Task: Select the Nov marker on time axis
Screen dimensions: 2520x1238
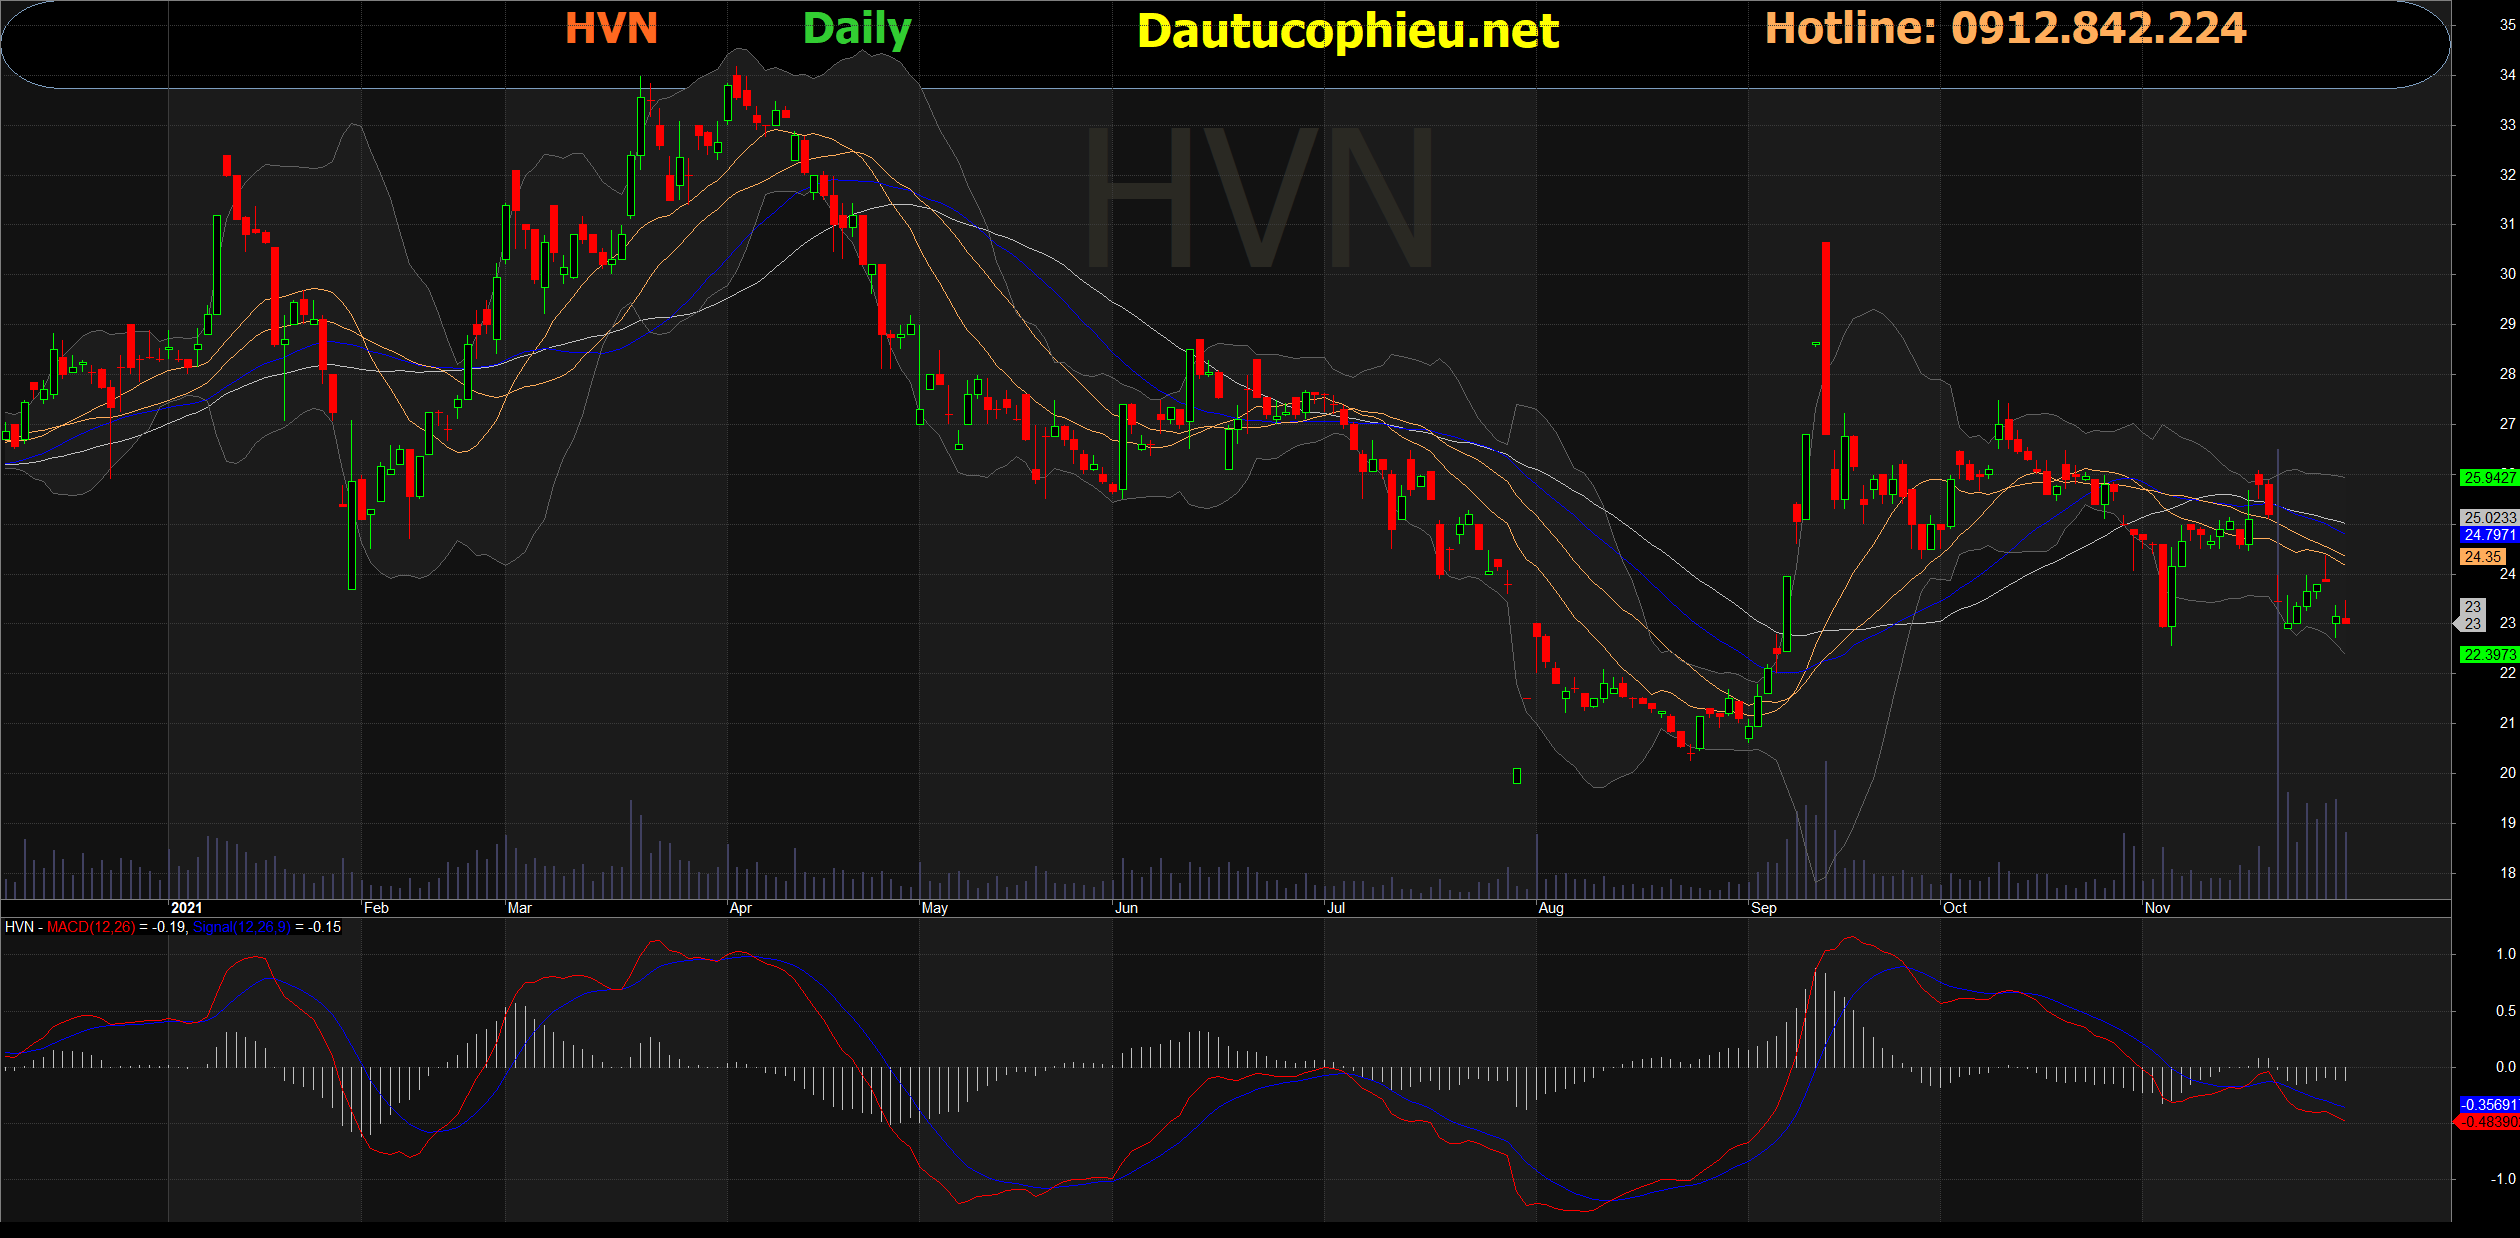Action: (x=2157, y=908)
